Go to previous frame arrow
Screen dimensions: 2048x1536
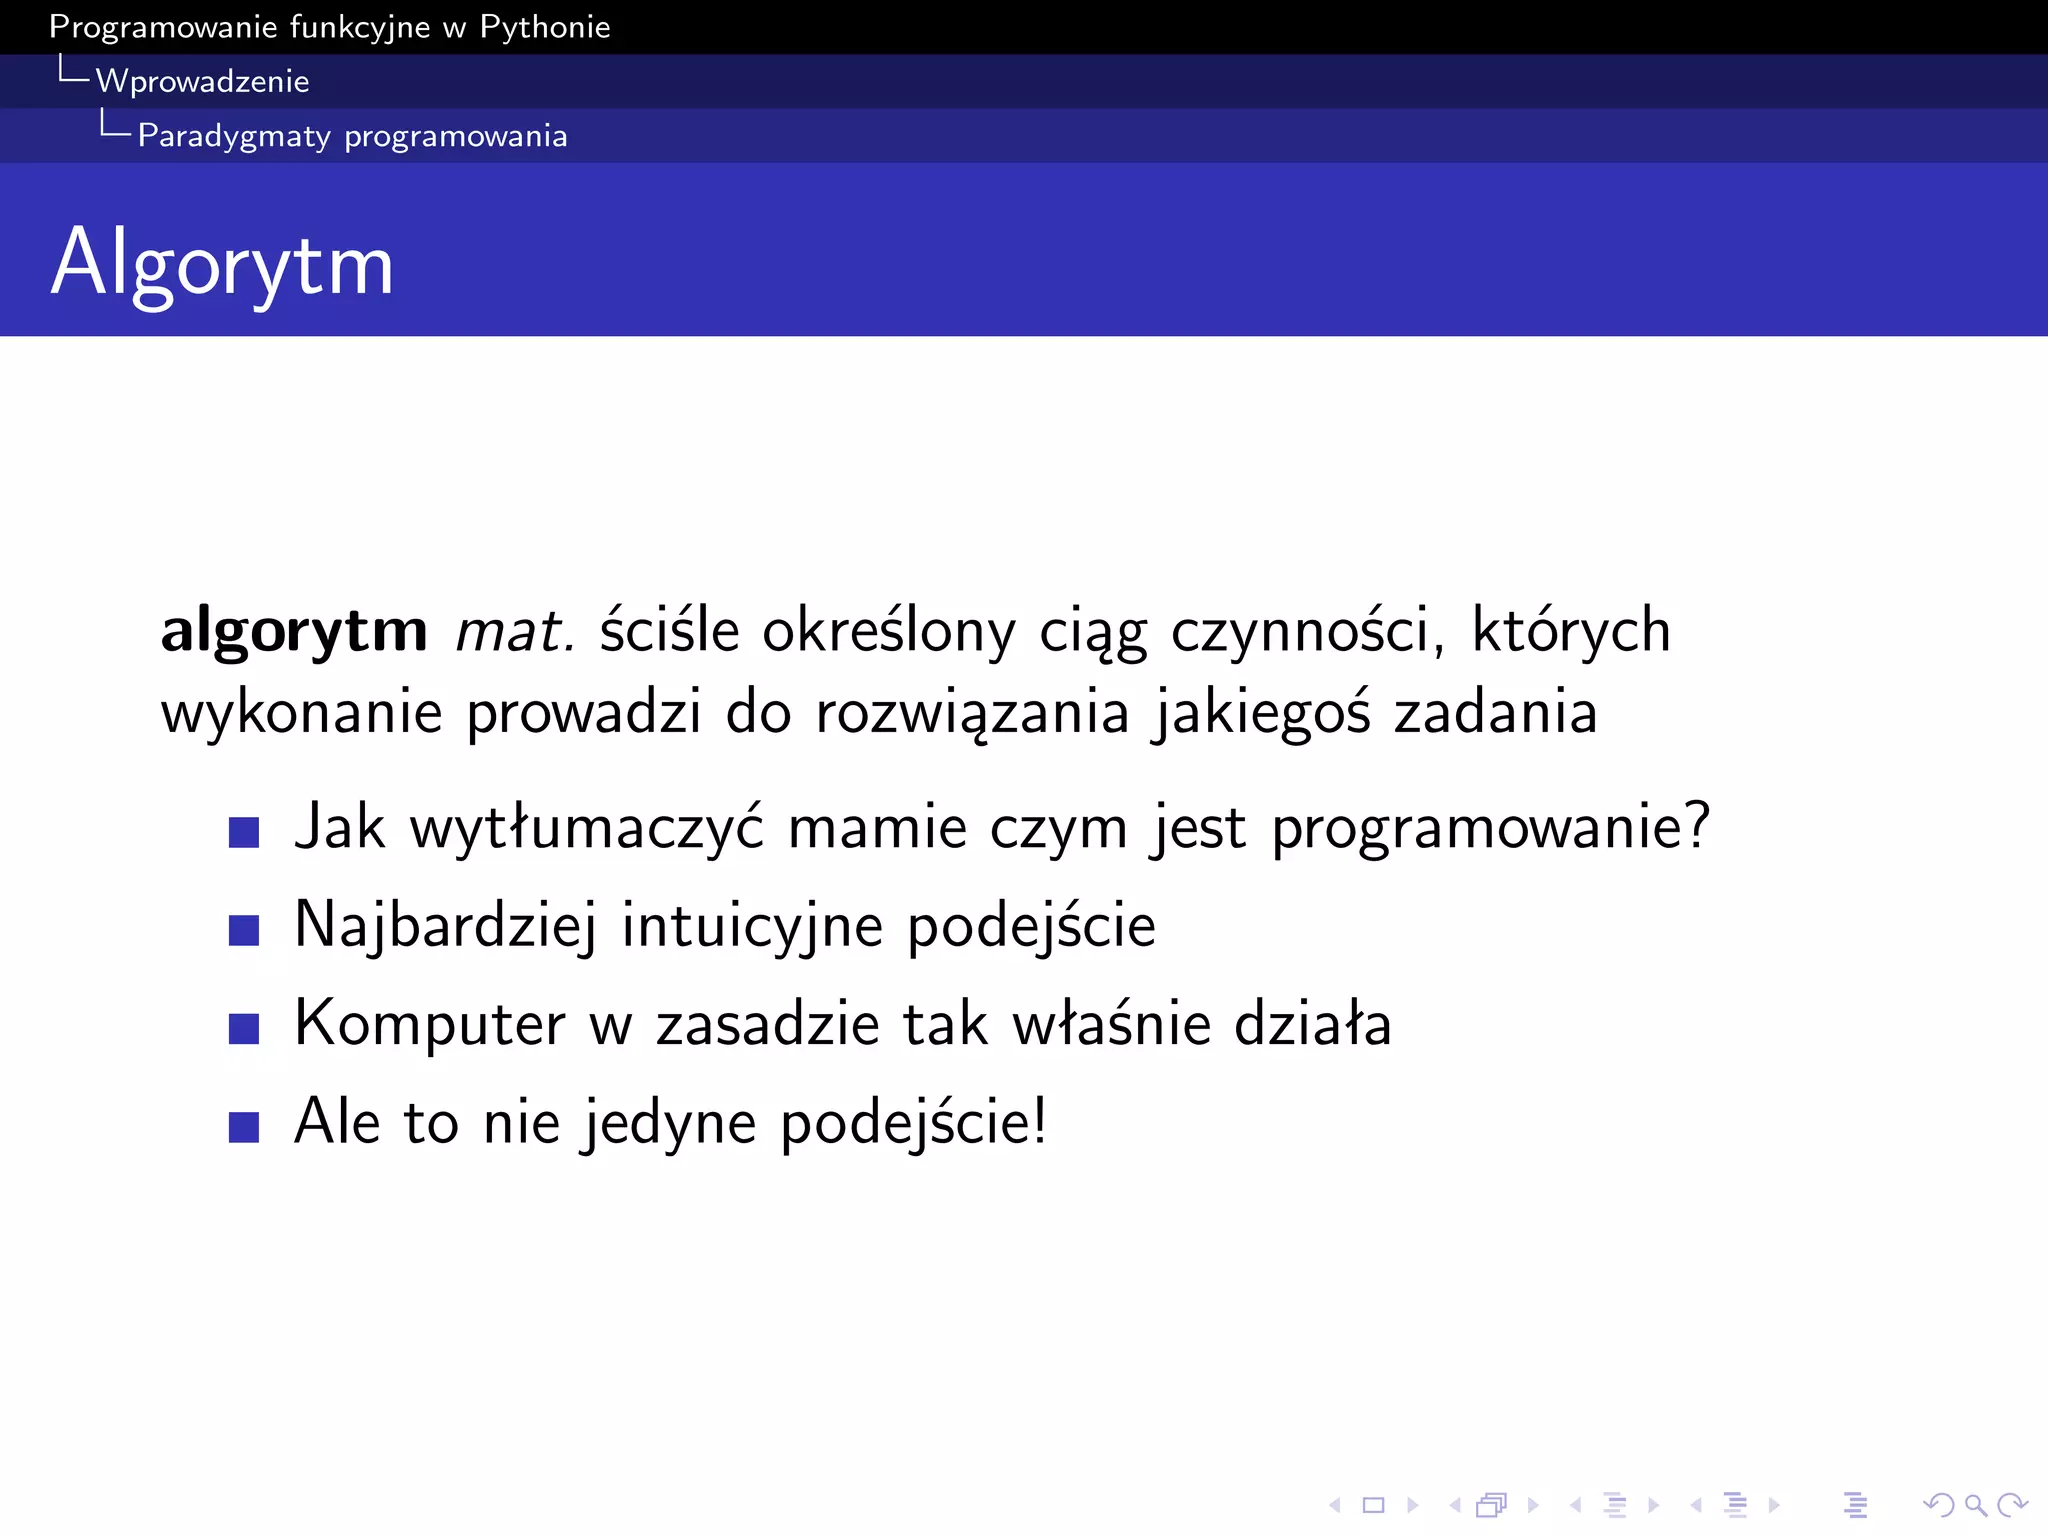point(1455,1505)
